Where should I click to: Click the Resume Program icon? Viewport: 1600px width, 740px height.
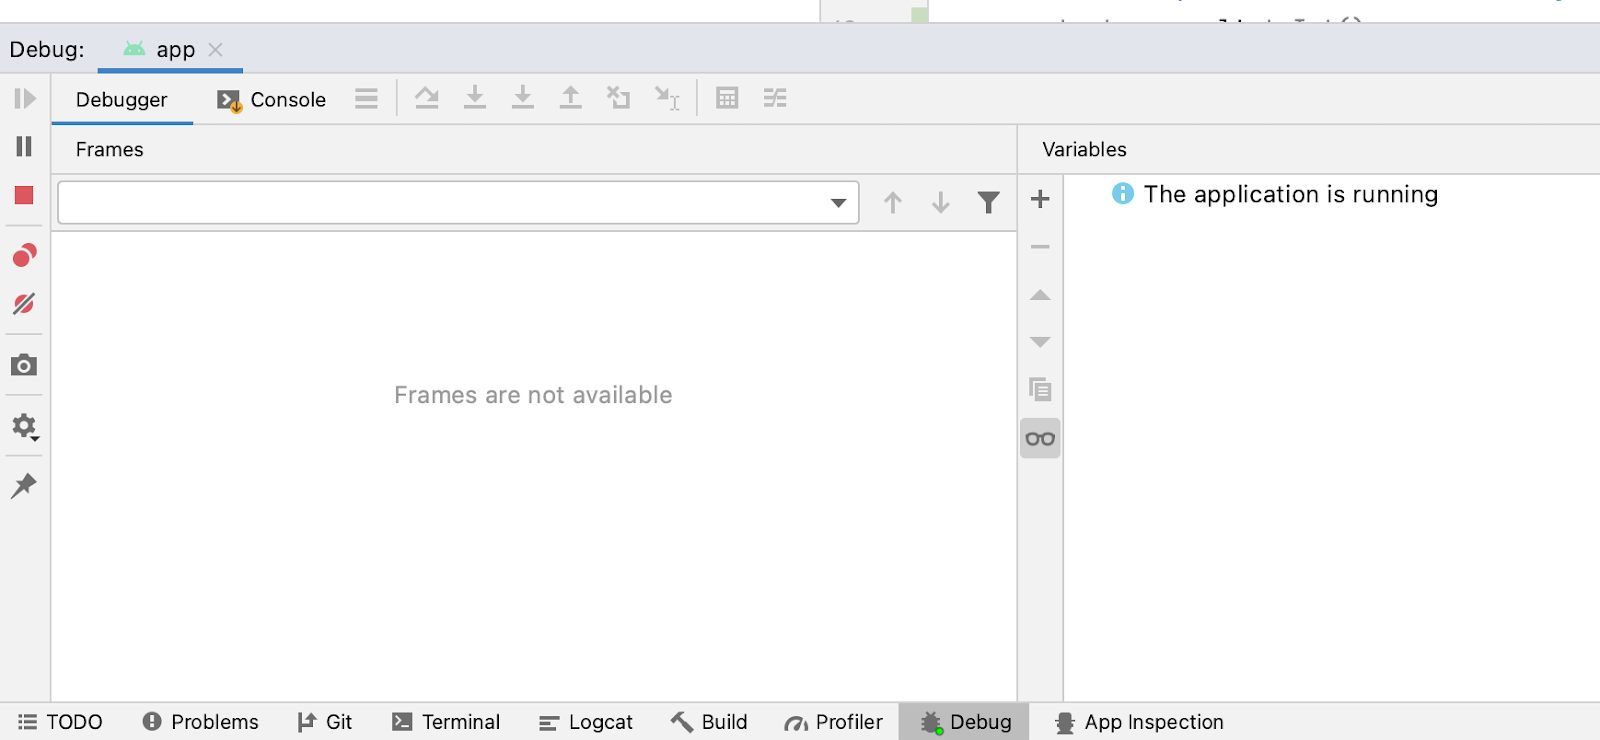(x=25, y=99)
